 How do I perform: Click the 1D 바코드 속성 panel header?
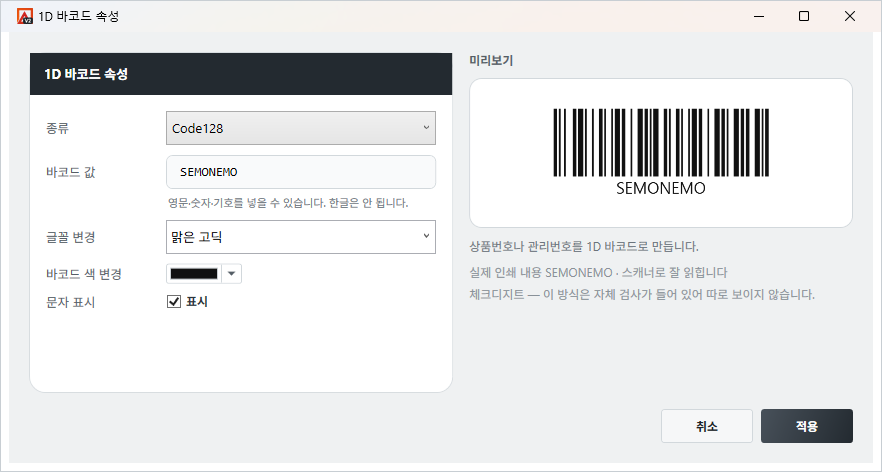(x=241, y=74)
